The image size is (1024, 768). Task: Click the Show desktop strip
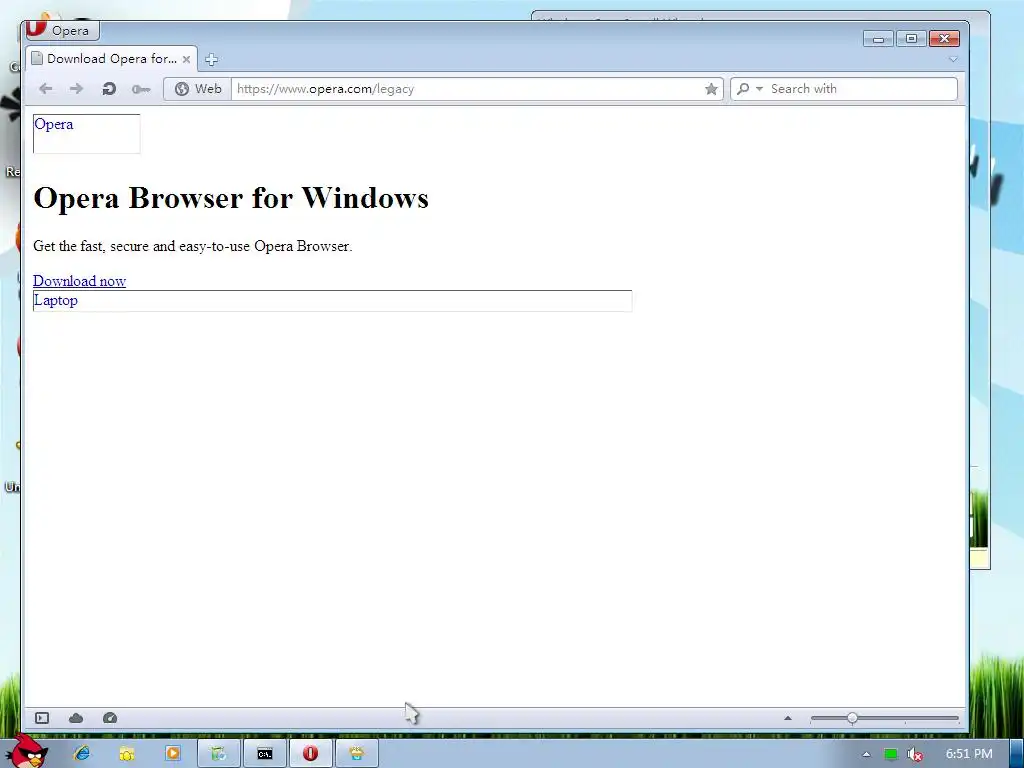tap(1016, 754)
